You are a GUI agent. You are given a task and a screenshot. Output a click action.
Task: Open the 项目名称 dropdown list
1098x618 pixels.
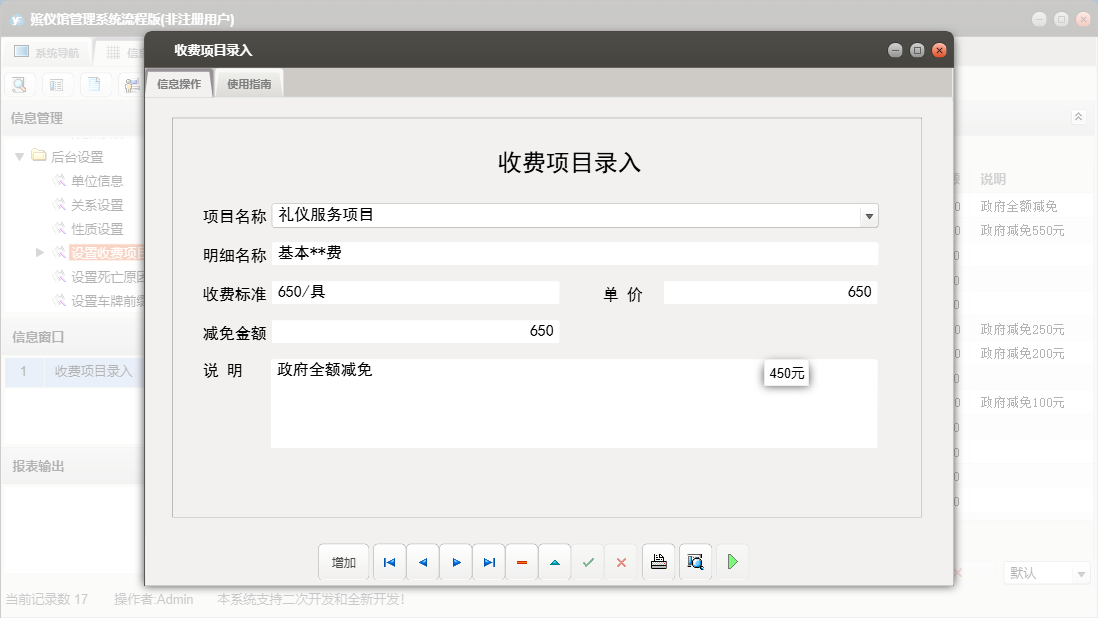(x=869, y=216)
